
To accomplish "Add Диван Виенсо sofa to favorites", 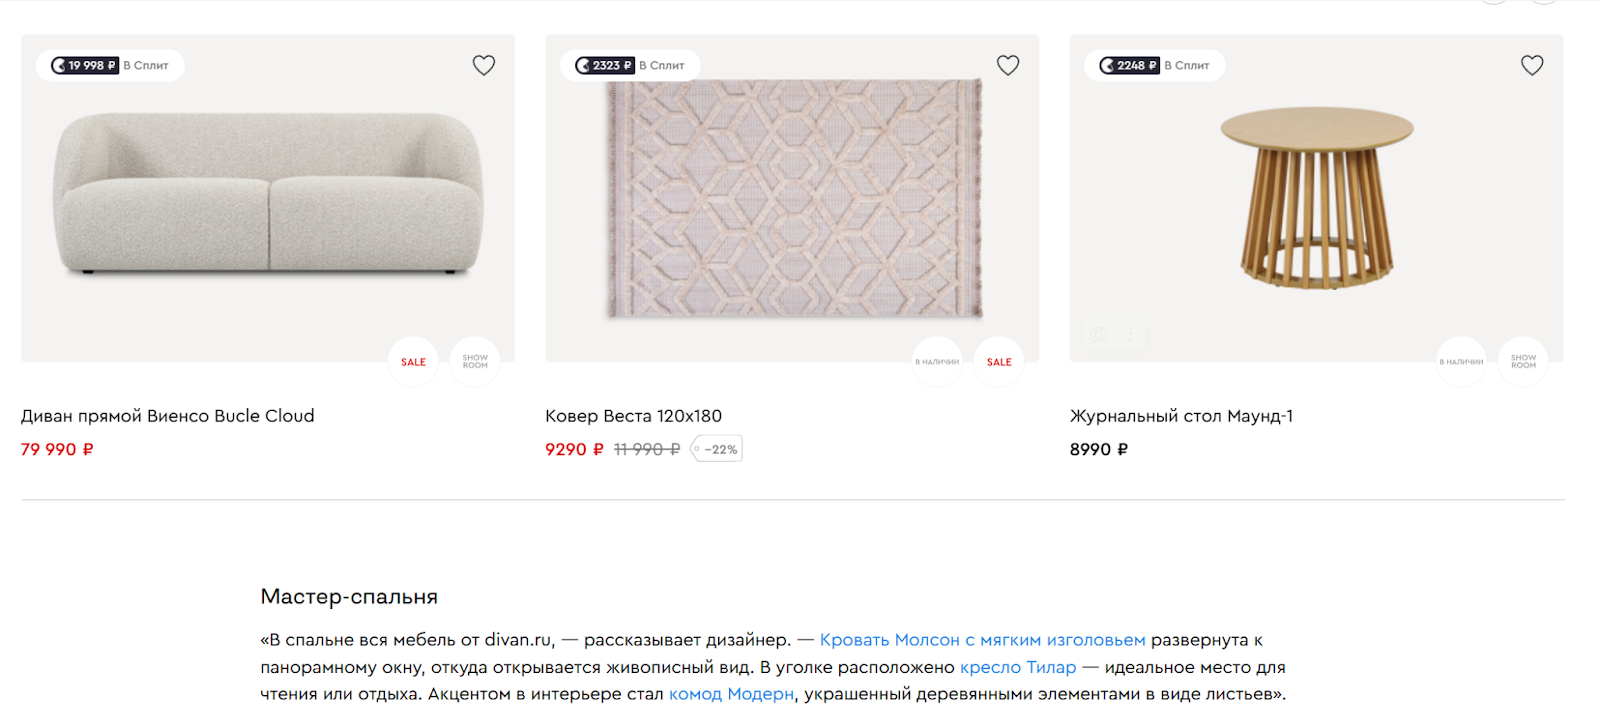I will pyautogui.click(x=484, y=65).
